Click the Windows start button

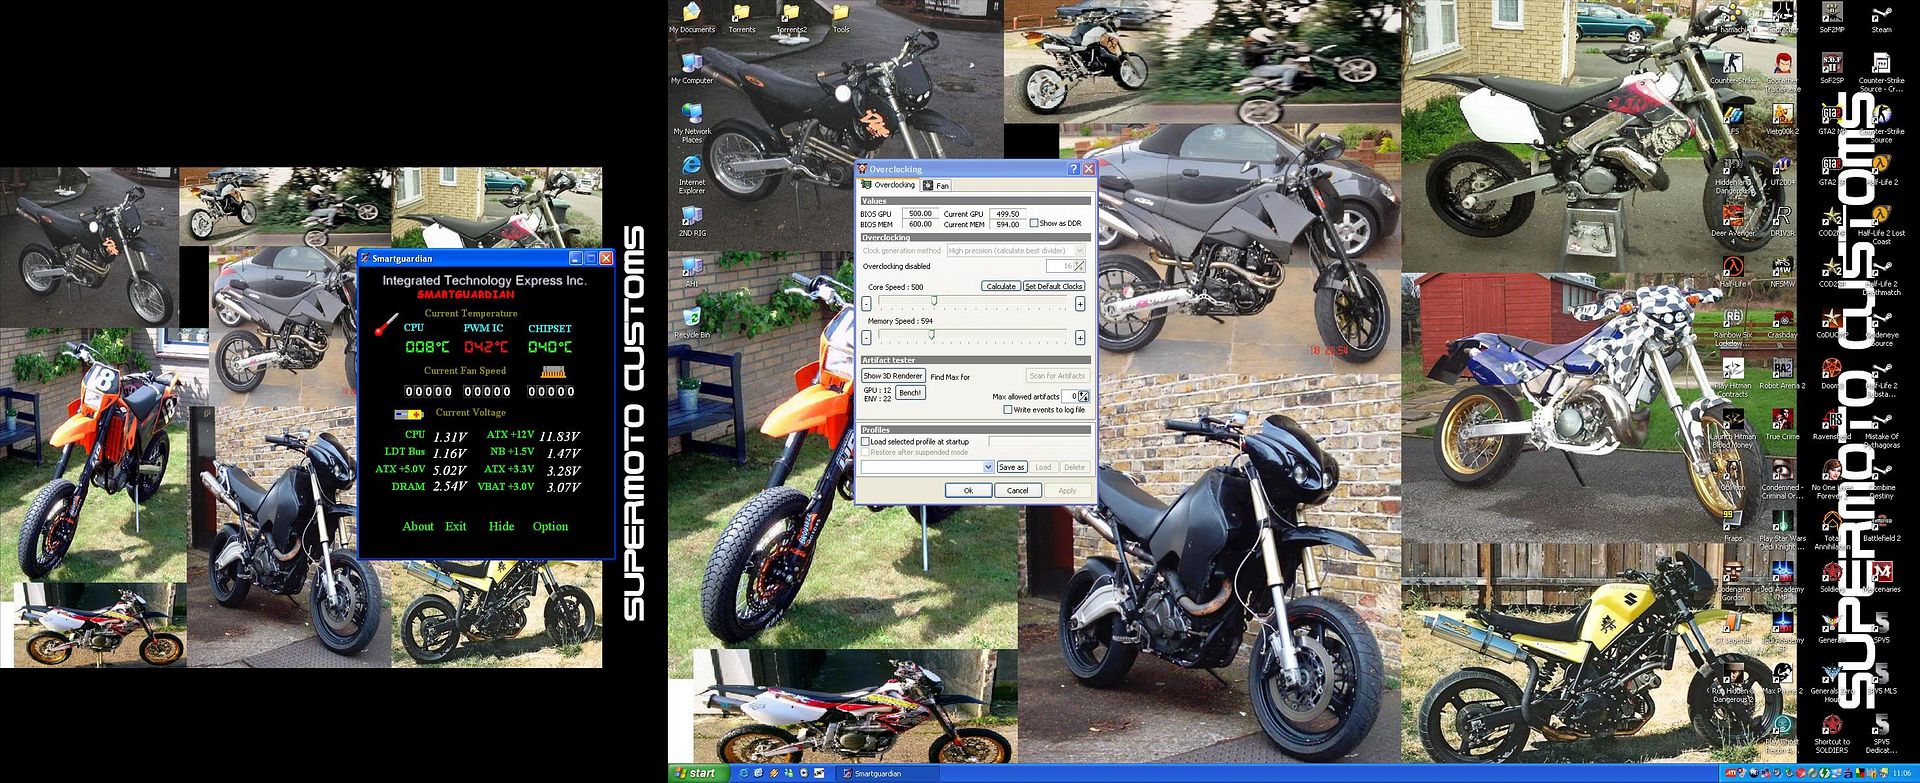(x=697, y=773)
